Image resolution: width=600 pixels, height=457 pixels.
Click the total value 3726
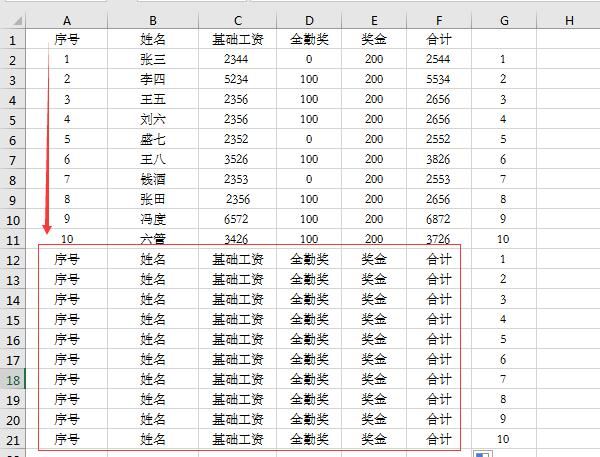coord(439,239)
